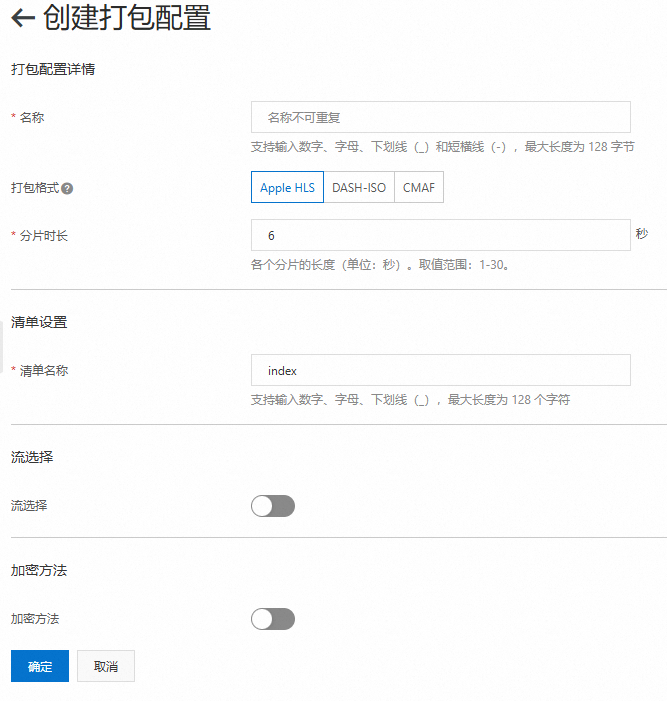The width and height of the screenshot is (667, 701).
Task: Click the 流选择 section heading
Action: coord(32,457)
